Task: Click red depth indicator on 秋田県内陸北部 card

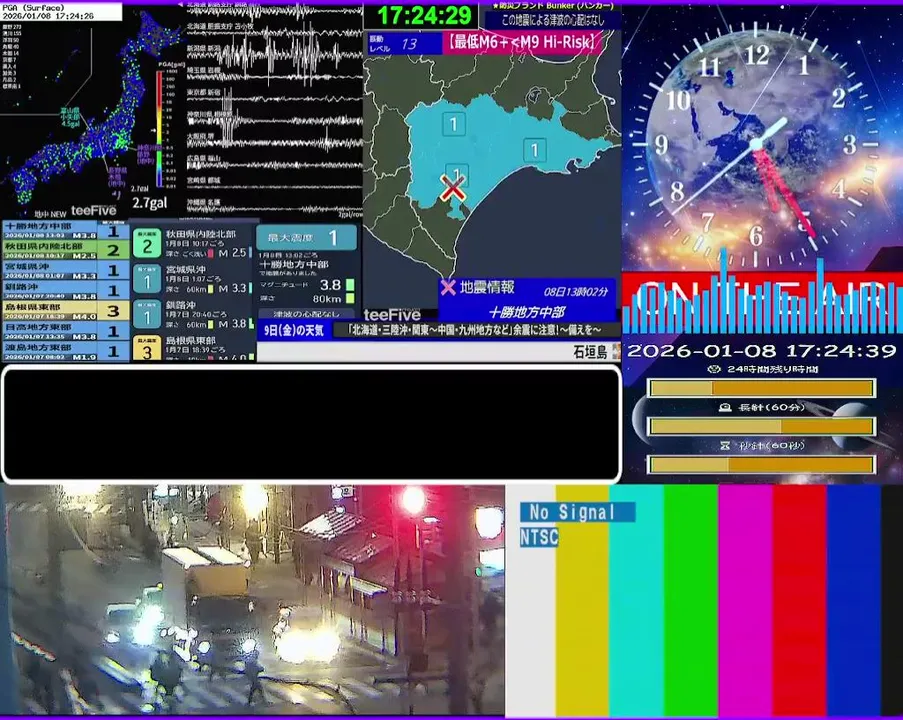Action: [x=210, y=253]
